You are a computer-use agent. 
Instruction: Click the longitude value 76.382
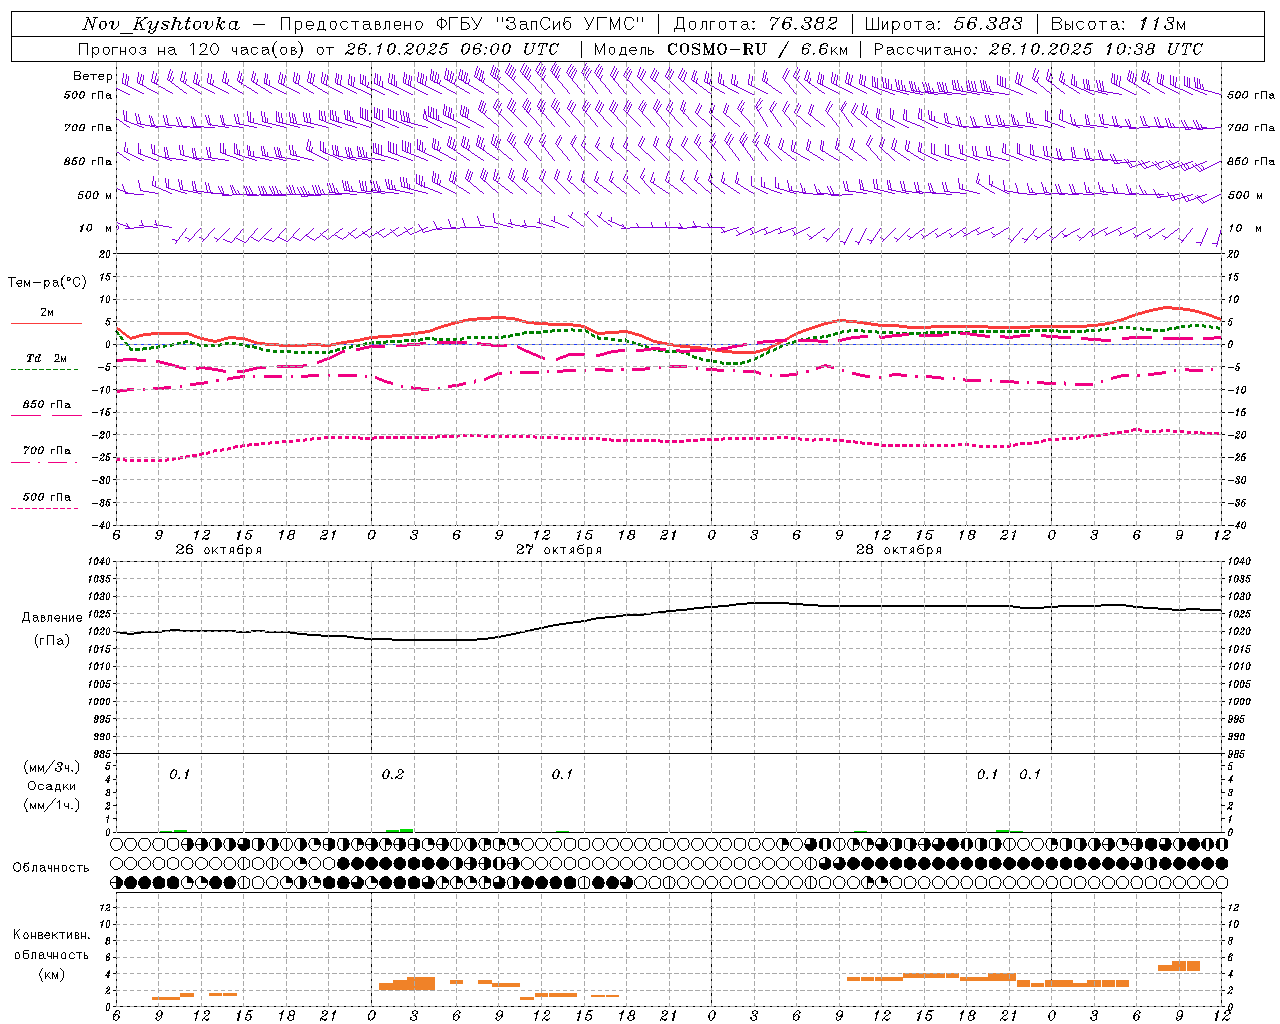(804, 24)
